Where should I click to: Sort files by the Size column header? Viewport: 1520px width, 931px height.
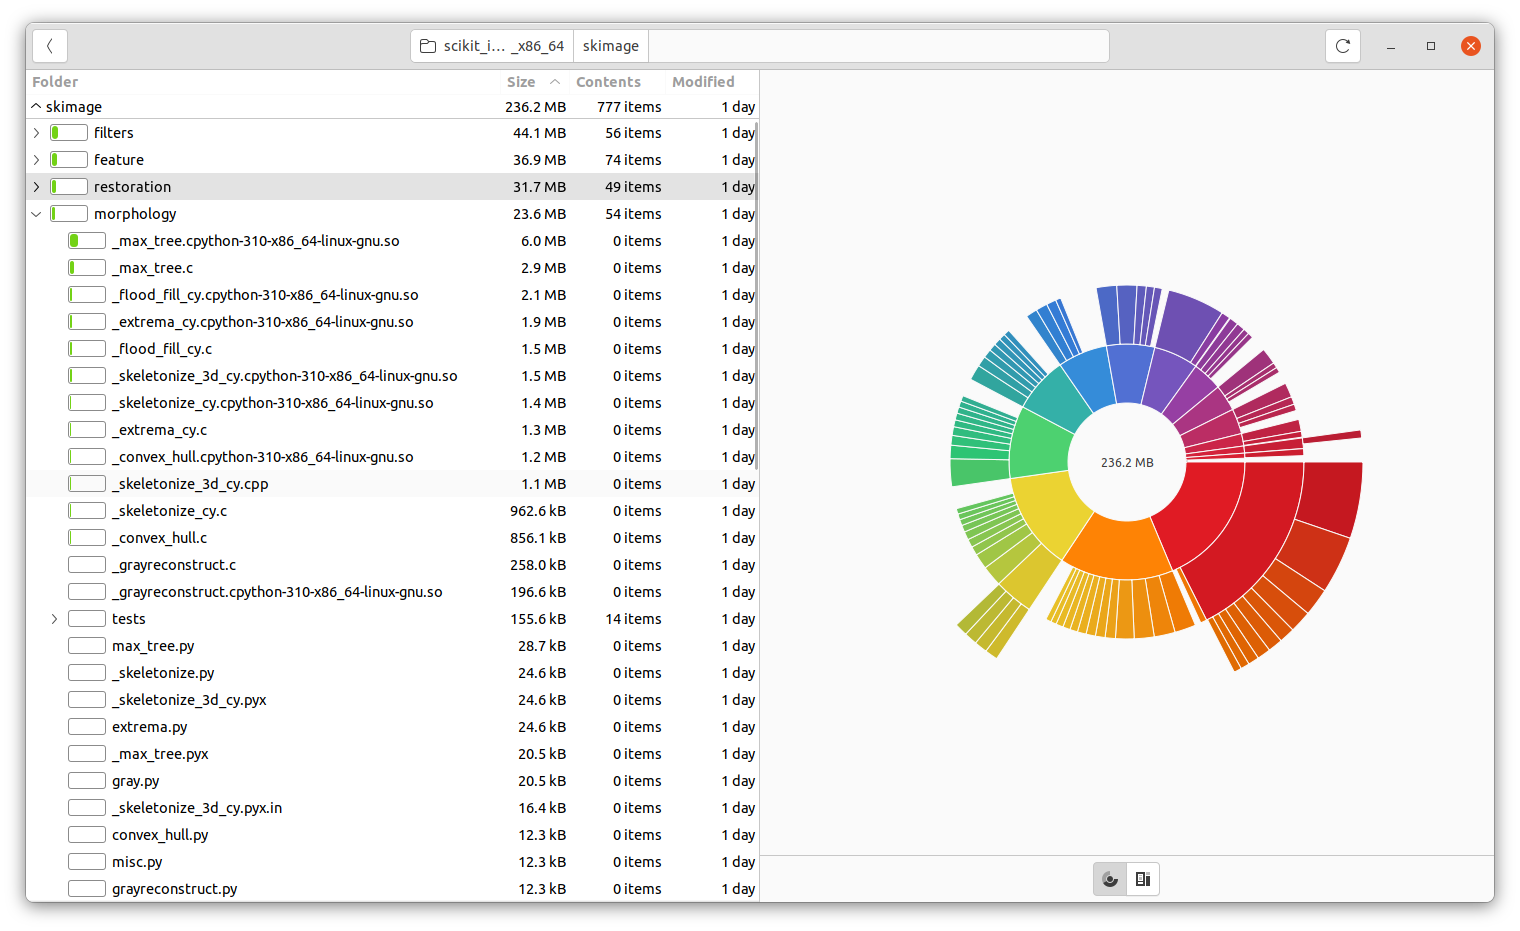521,81
